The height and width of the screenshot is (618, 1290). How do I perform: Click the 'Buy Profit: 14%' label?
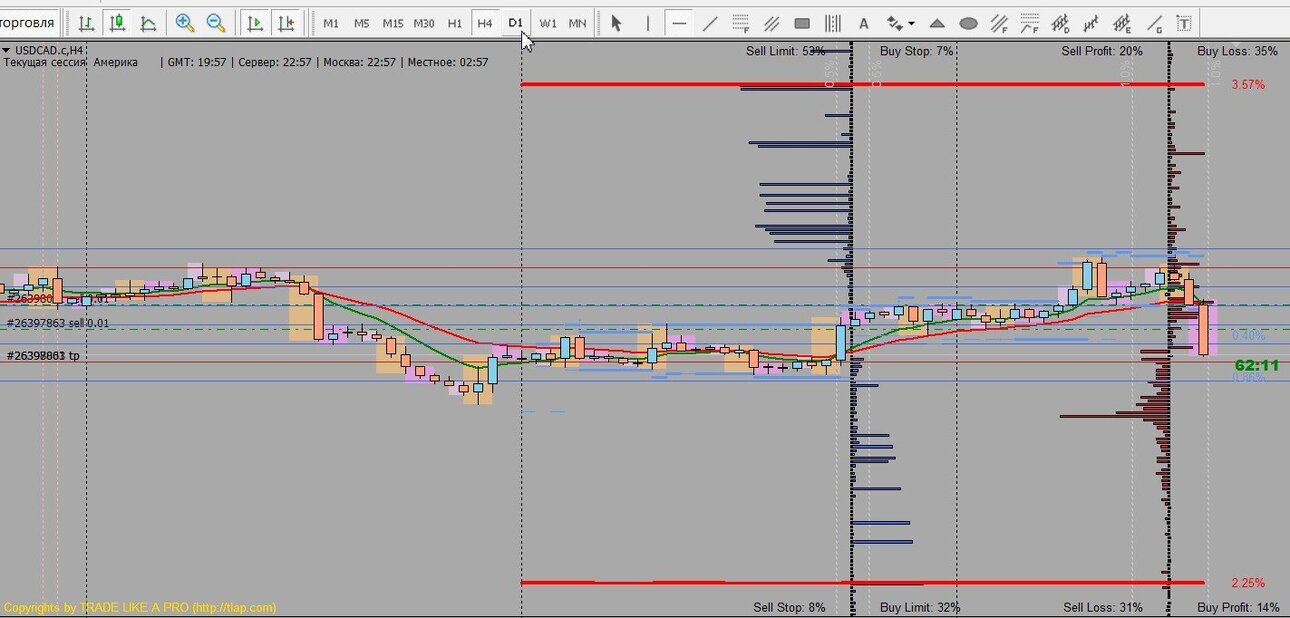pyautogui.click(x=1238, y=607)
